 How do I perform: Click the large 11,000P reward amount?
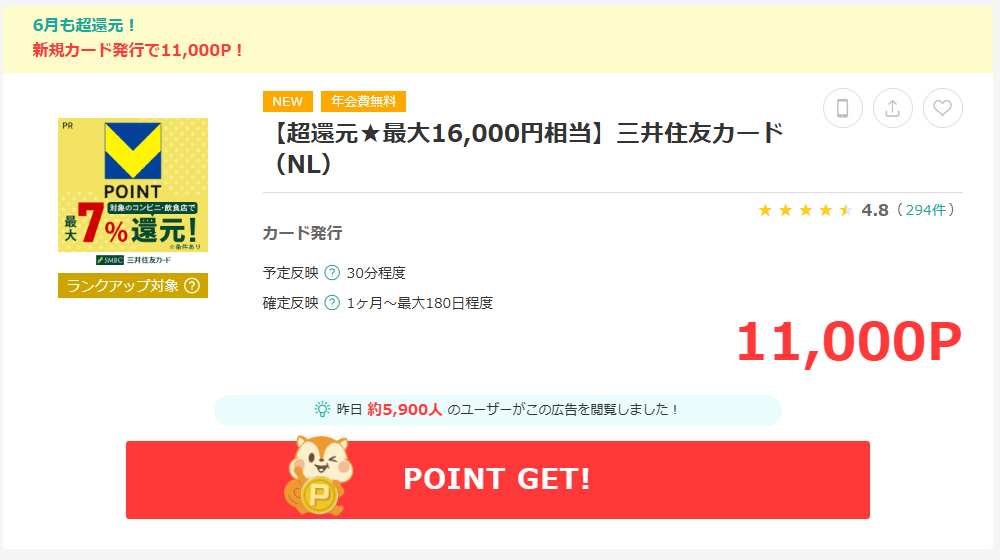(849, 343)
